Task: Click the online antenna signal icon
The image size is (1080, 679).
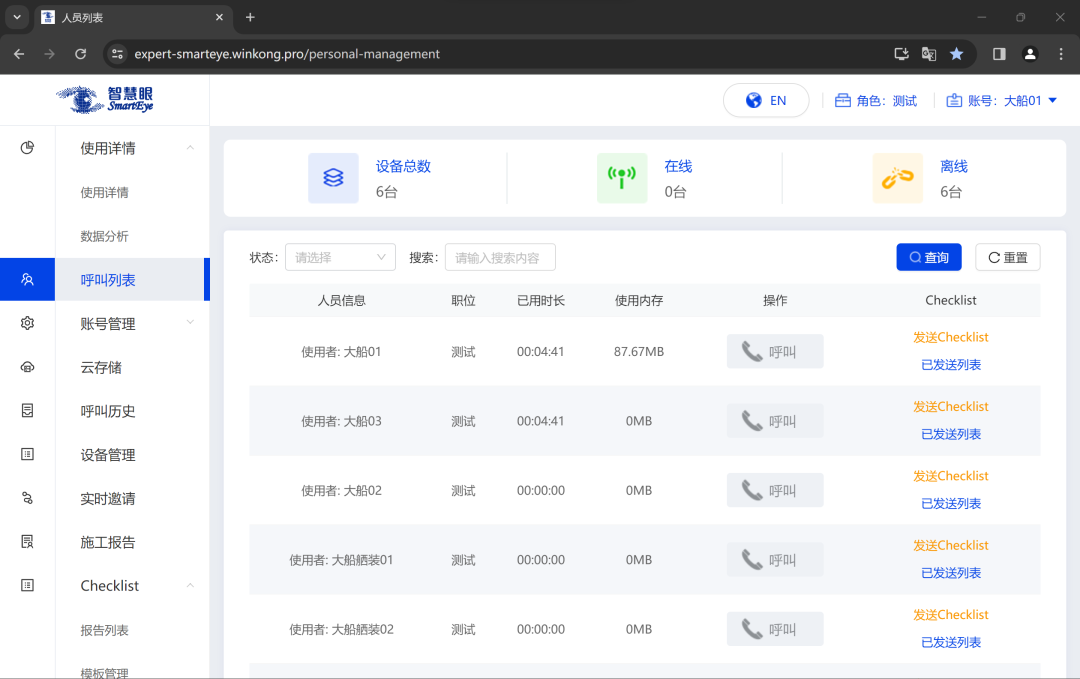Action: pos(622,178)
